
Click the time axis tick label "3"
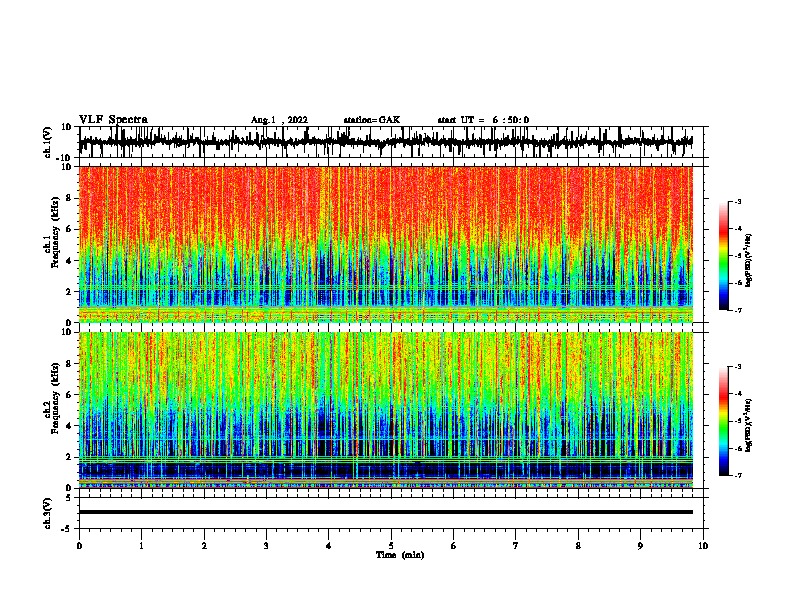[x=266, y=546]
